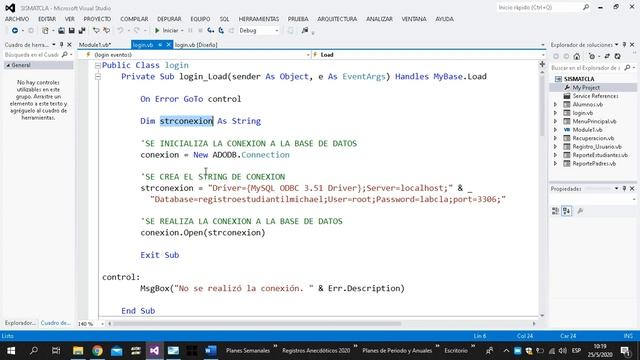This screenshot has width=640, height=360.
Task: Expand the ReporteEstudiantes.vb node
Action: [x=556, y=155]
